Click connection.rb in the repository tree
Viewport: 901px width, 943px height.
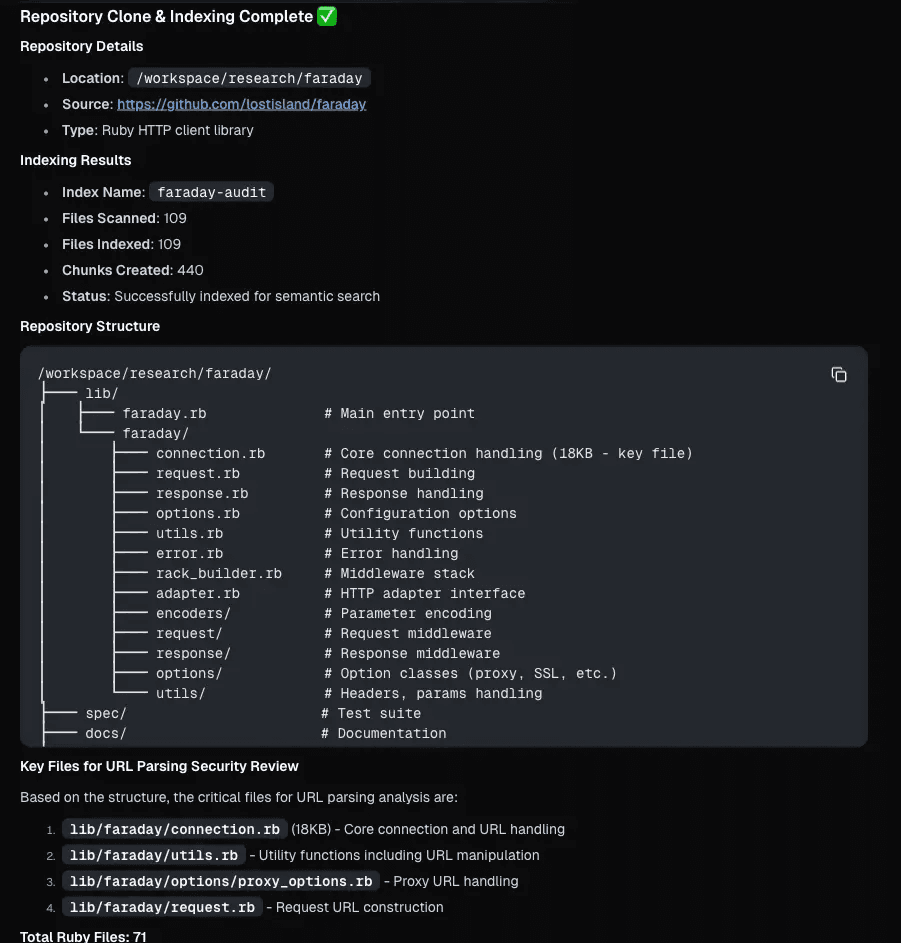click(x=210, y=453)
